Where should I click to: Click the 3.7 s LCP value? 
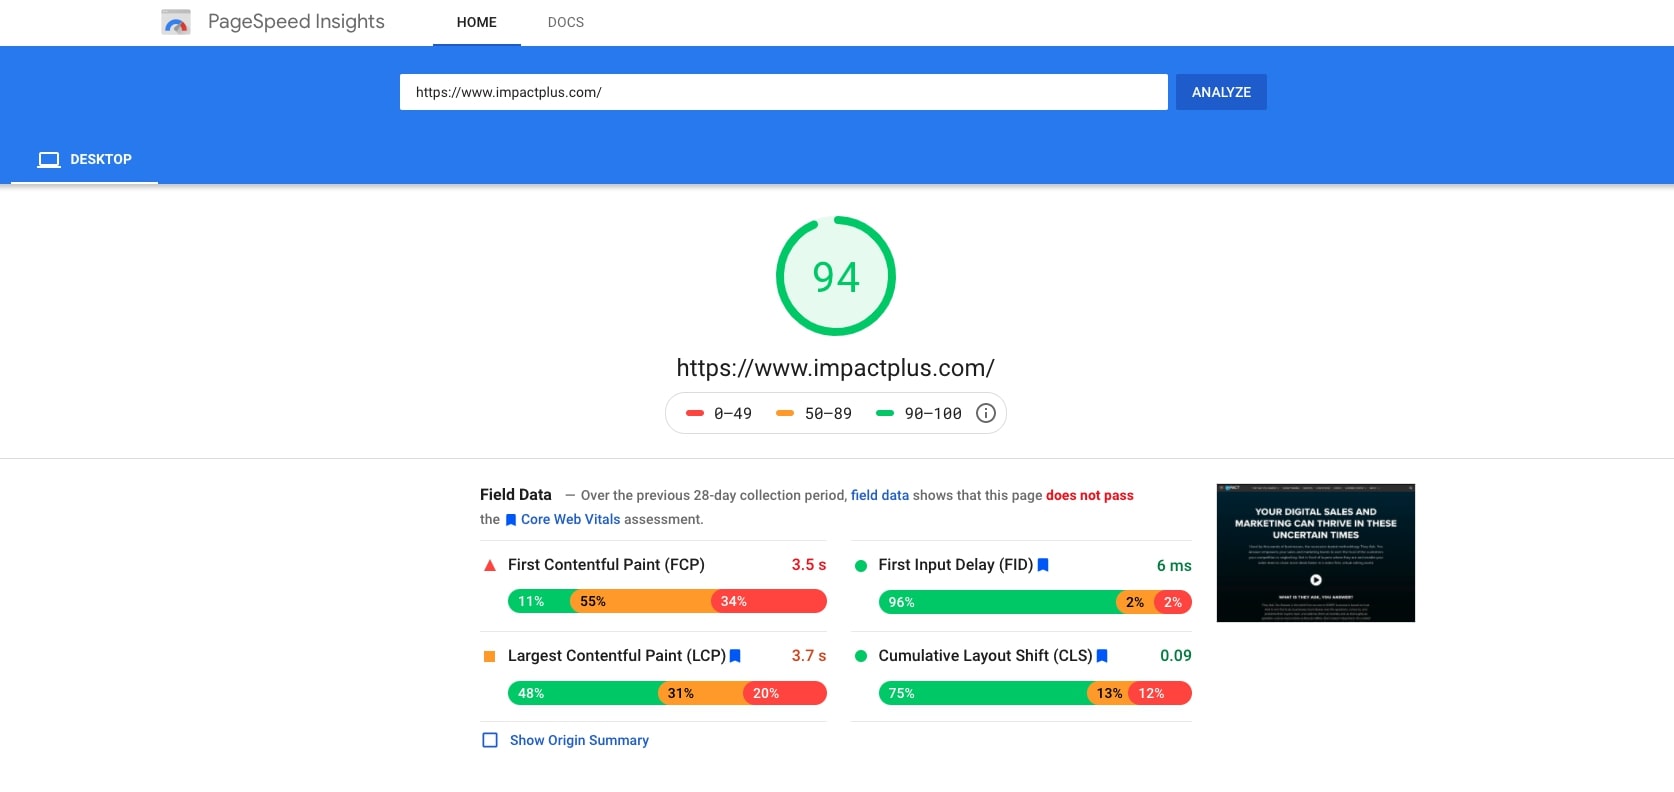(x=809, y=656)
